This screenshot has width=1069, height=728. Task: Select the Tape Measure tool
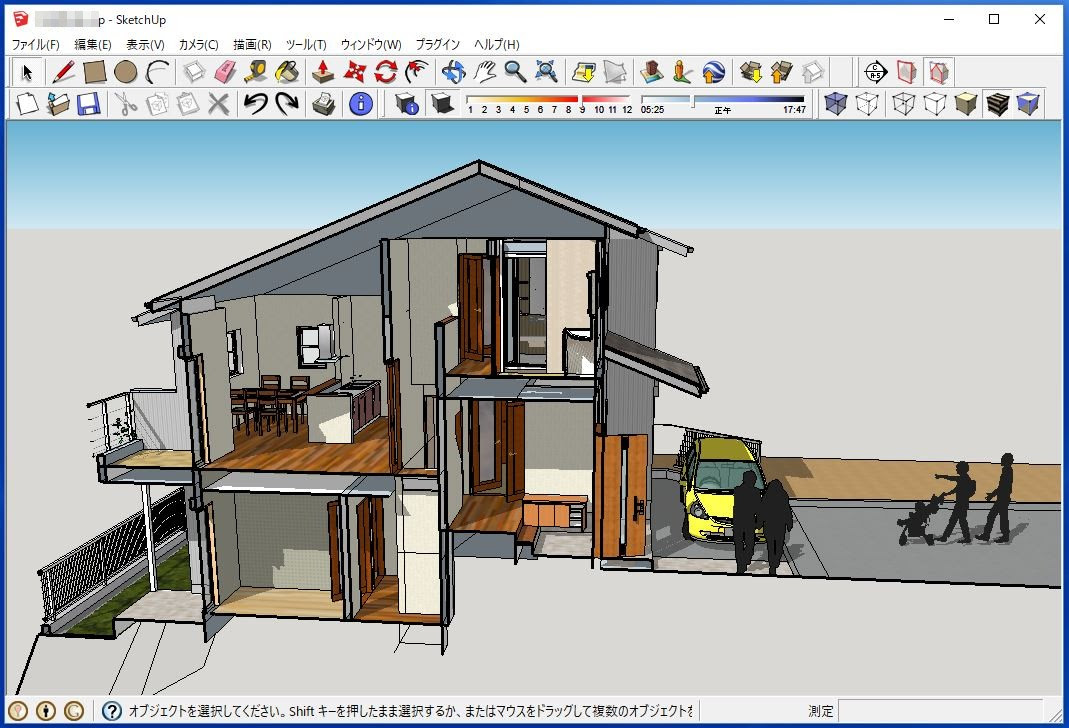256,72
